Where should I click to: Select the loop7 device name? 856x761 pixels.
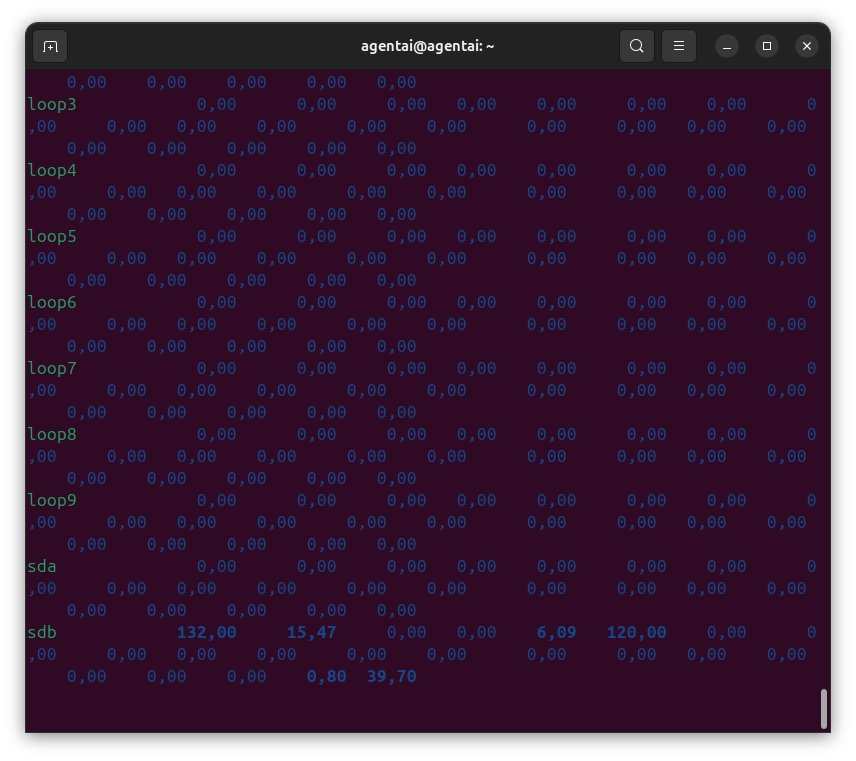tap(52, 368)
